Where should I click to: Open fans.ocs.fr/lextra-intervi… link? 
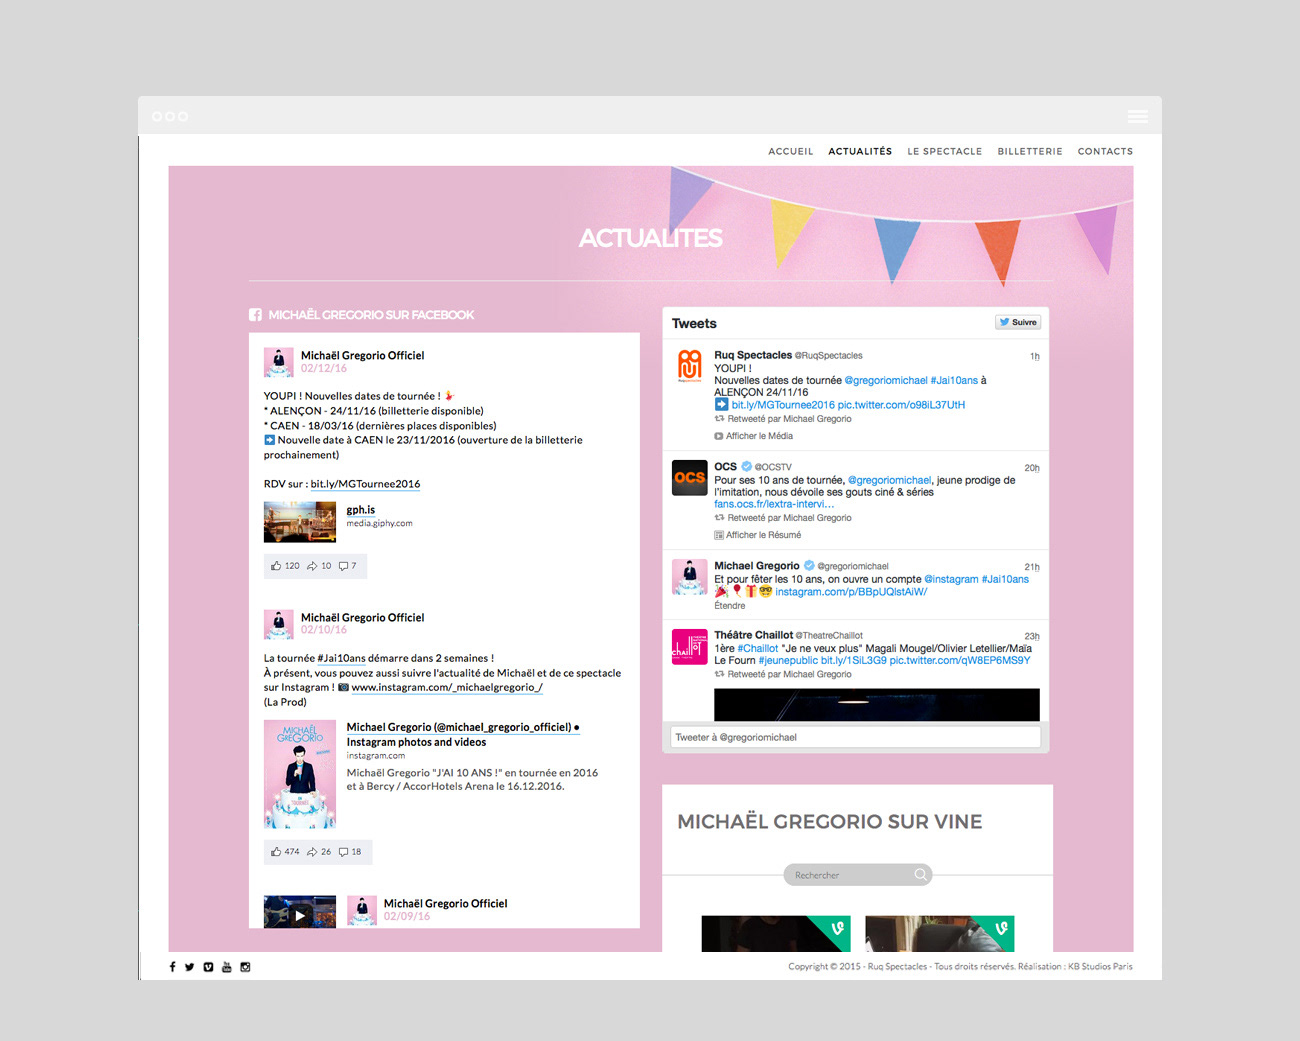[x=774, y=504]
